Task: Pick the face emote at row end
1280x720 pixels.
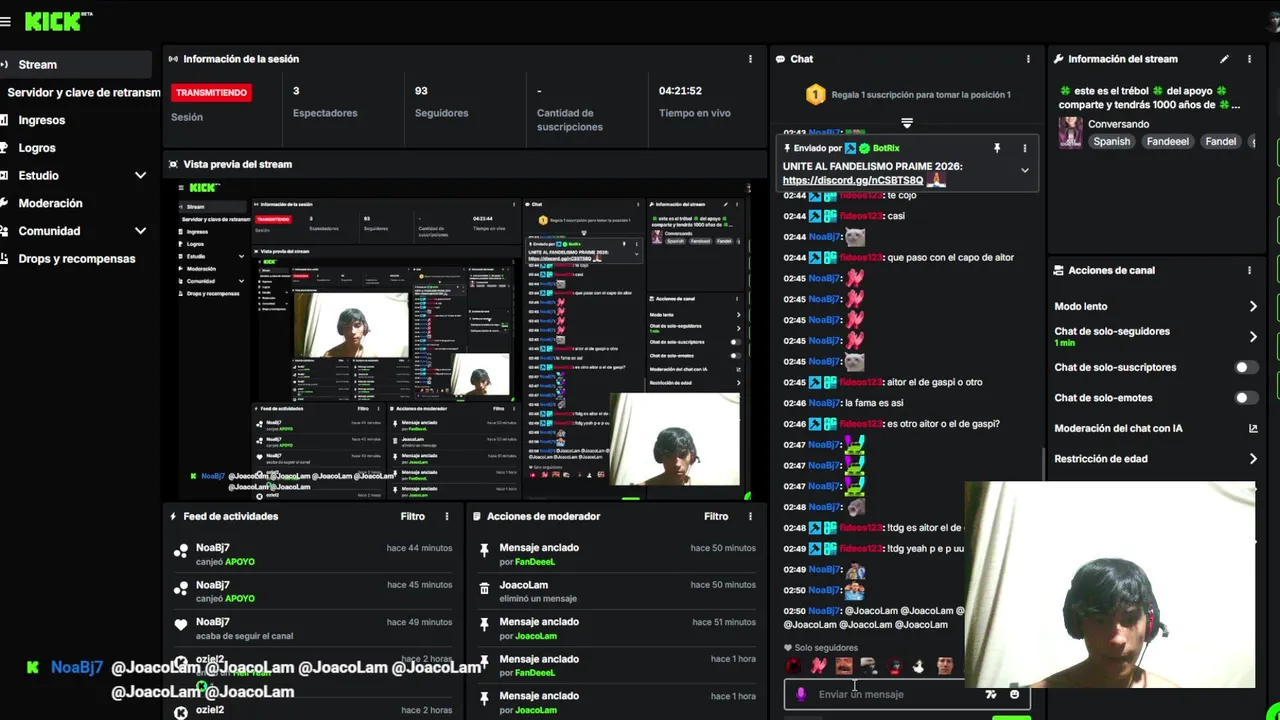Action: pos(945,666)
